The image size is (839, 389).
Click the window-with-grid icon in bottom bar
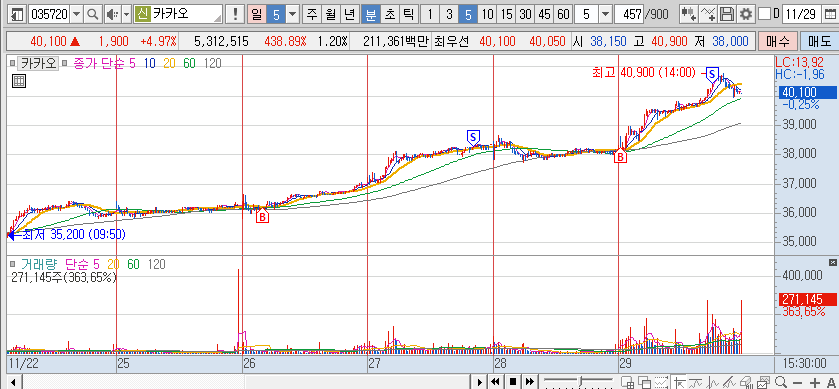[628, 382]
